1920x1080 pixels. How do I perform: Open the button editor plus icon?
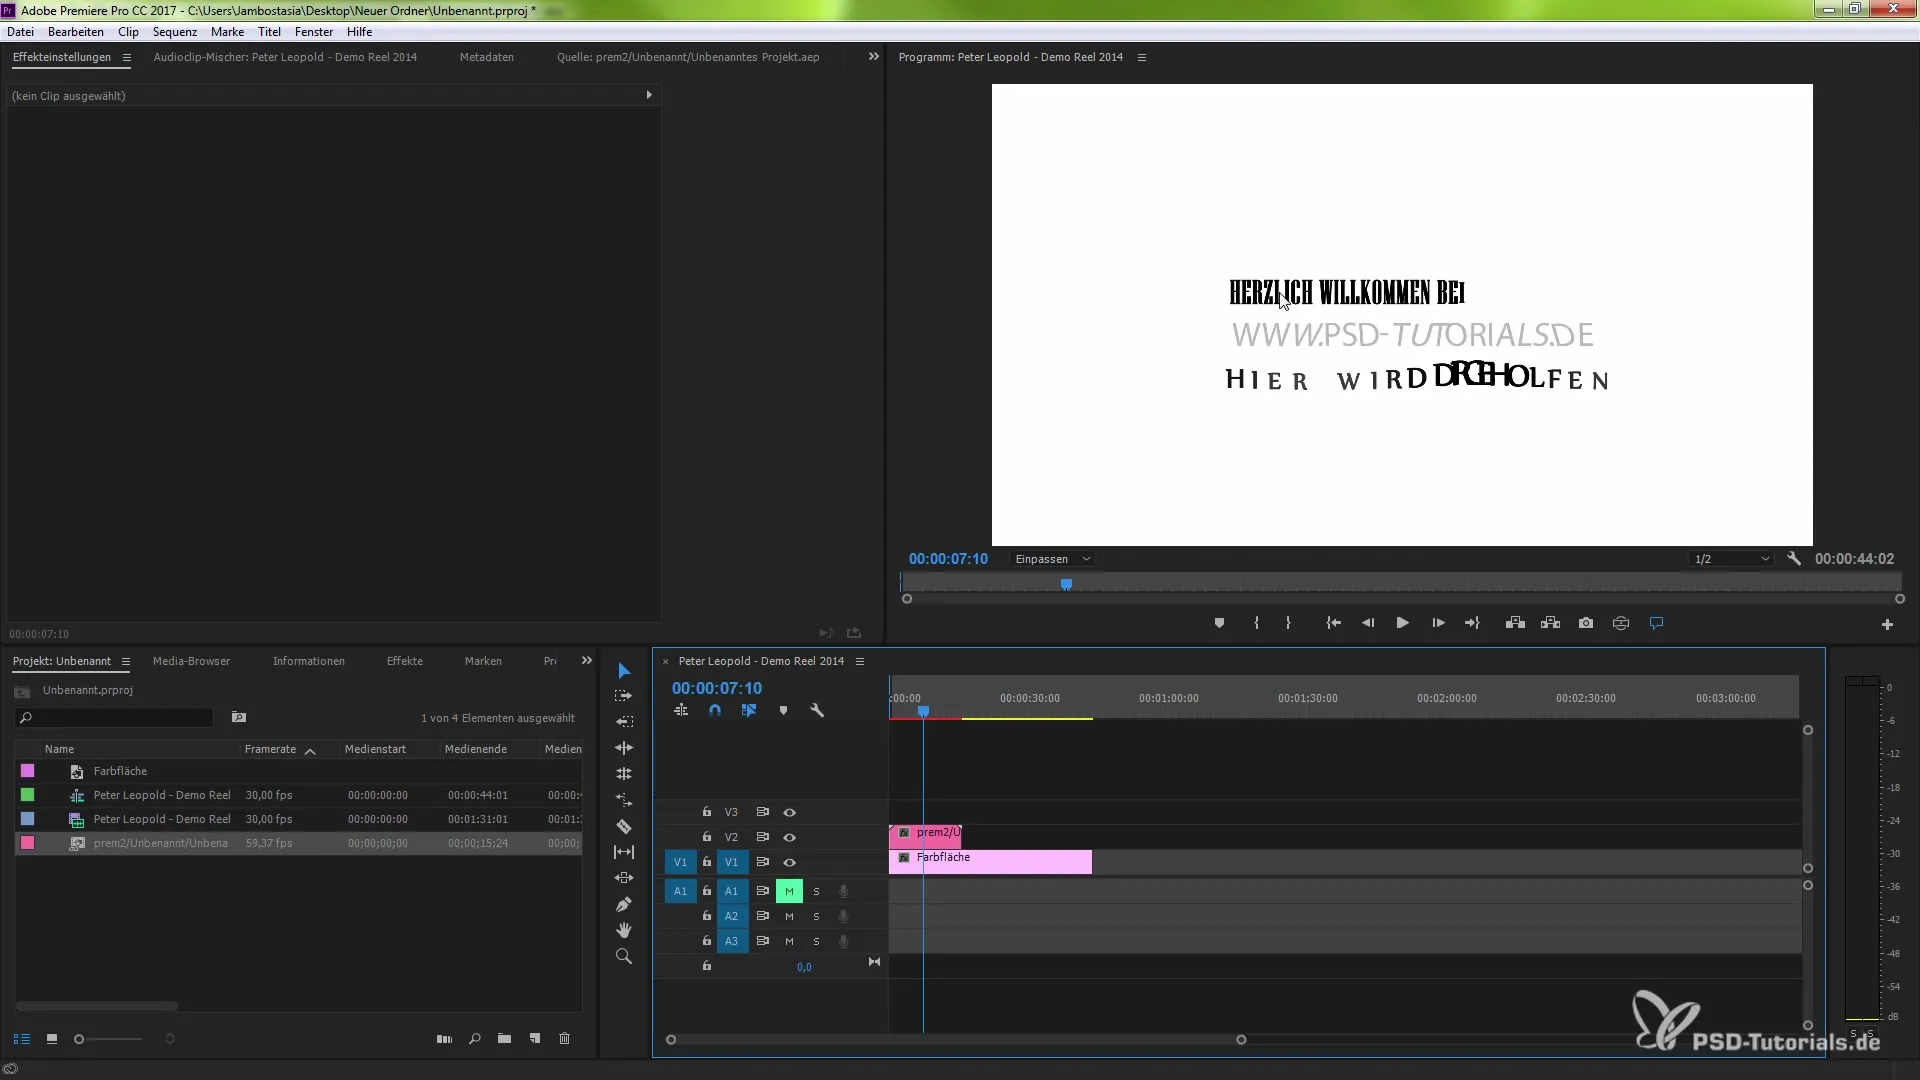[x=1887, y=625]
